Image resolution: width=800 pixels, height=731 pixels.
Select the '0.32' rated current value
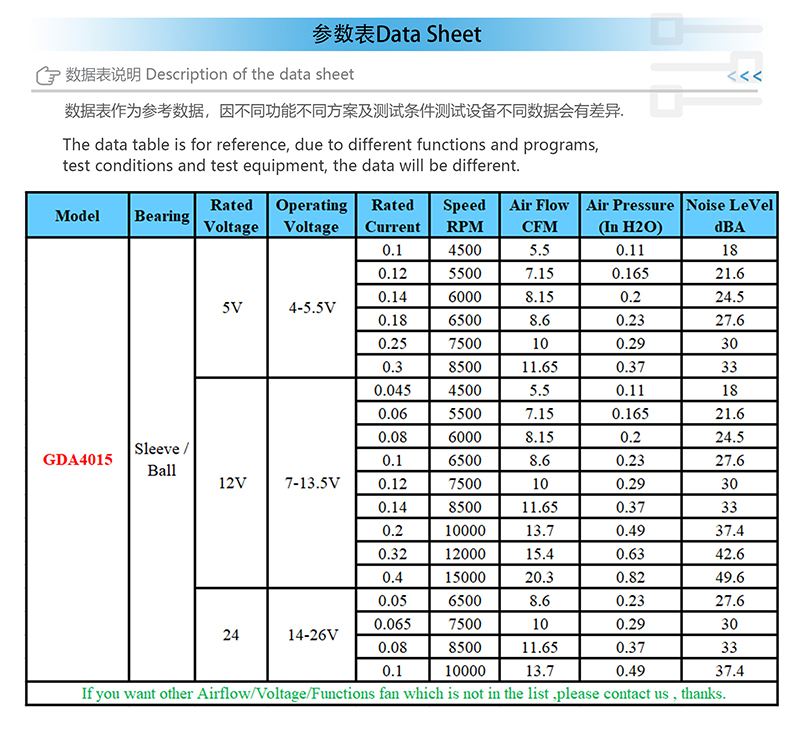(392, 554)
